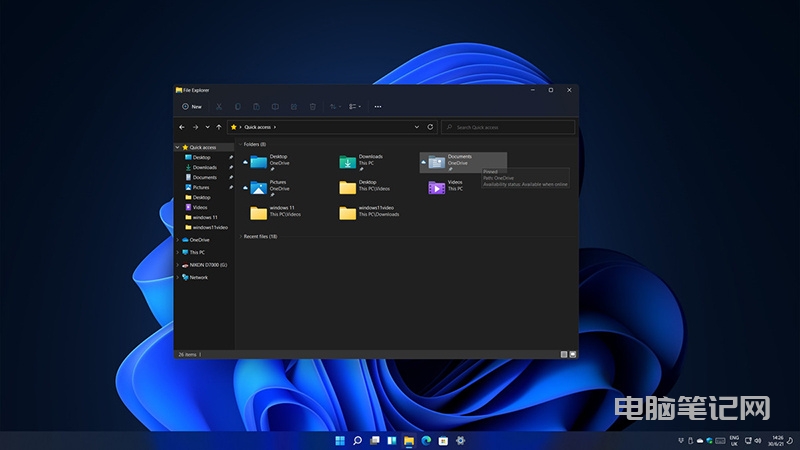Expand the Recent files (18) group
Screen dimensions: 800x450
(240, 237)
